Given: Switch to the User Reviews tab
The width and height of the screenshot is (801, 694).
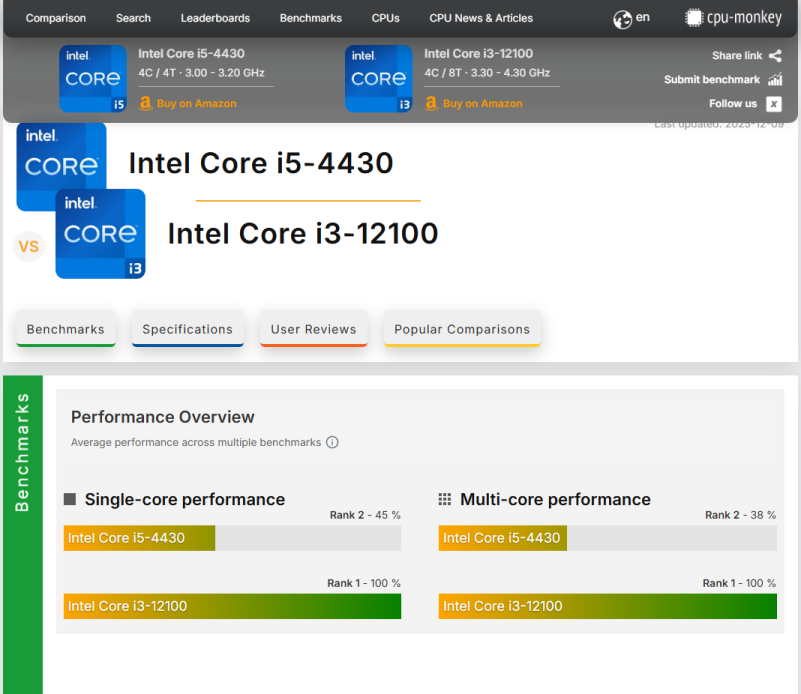Looking at the screenshot, I should click(x=313, y=329).
